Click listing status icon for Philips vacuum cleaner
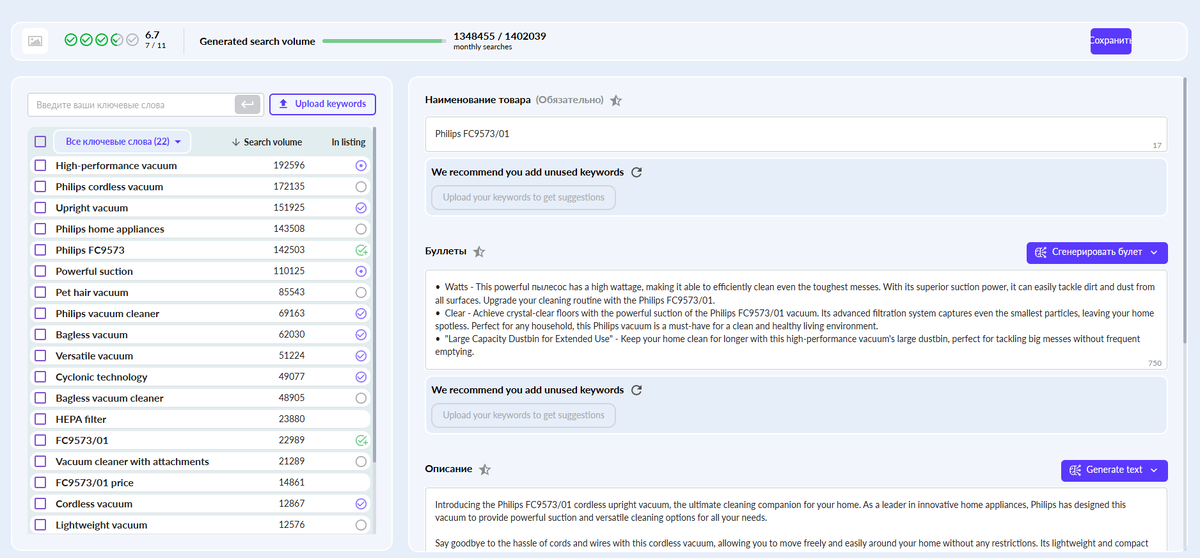Screen dimensions: 1200x558 [x=361, y=313]
